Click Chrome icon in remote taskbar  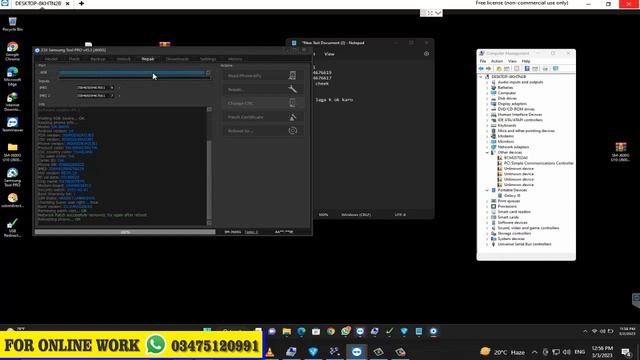(331, 331)
